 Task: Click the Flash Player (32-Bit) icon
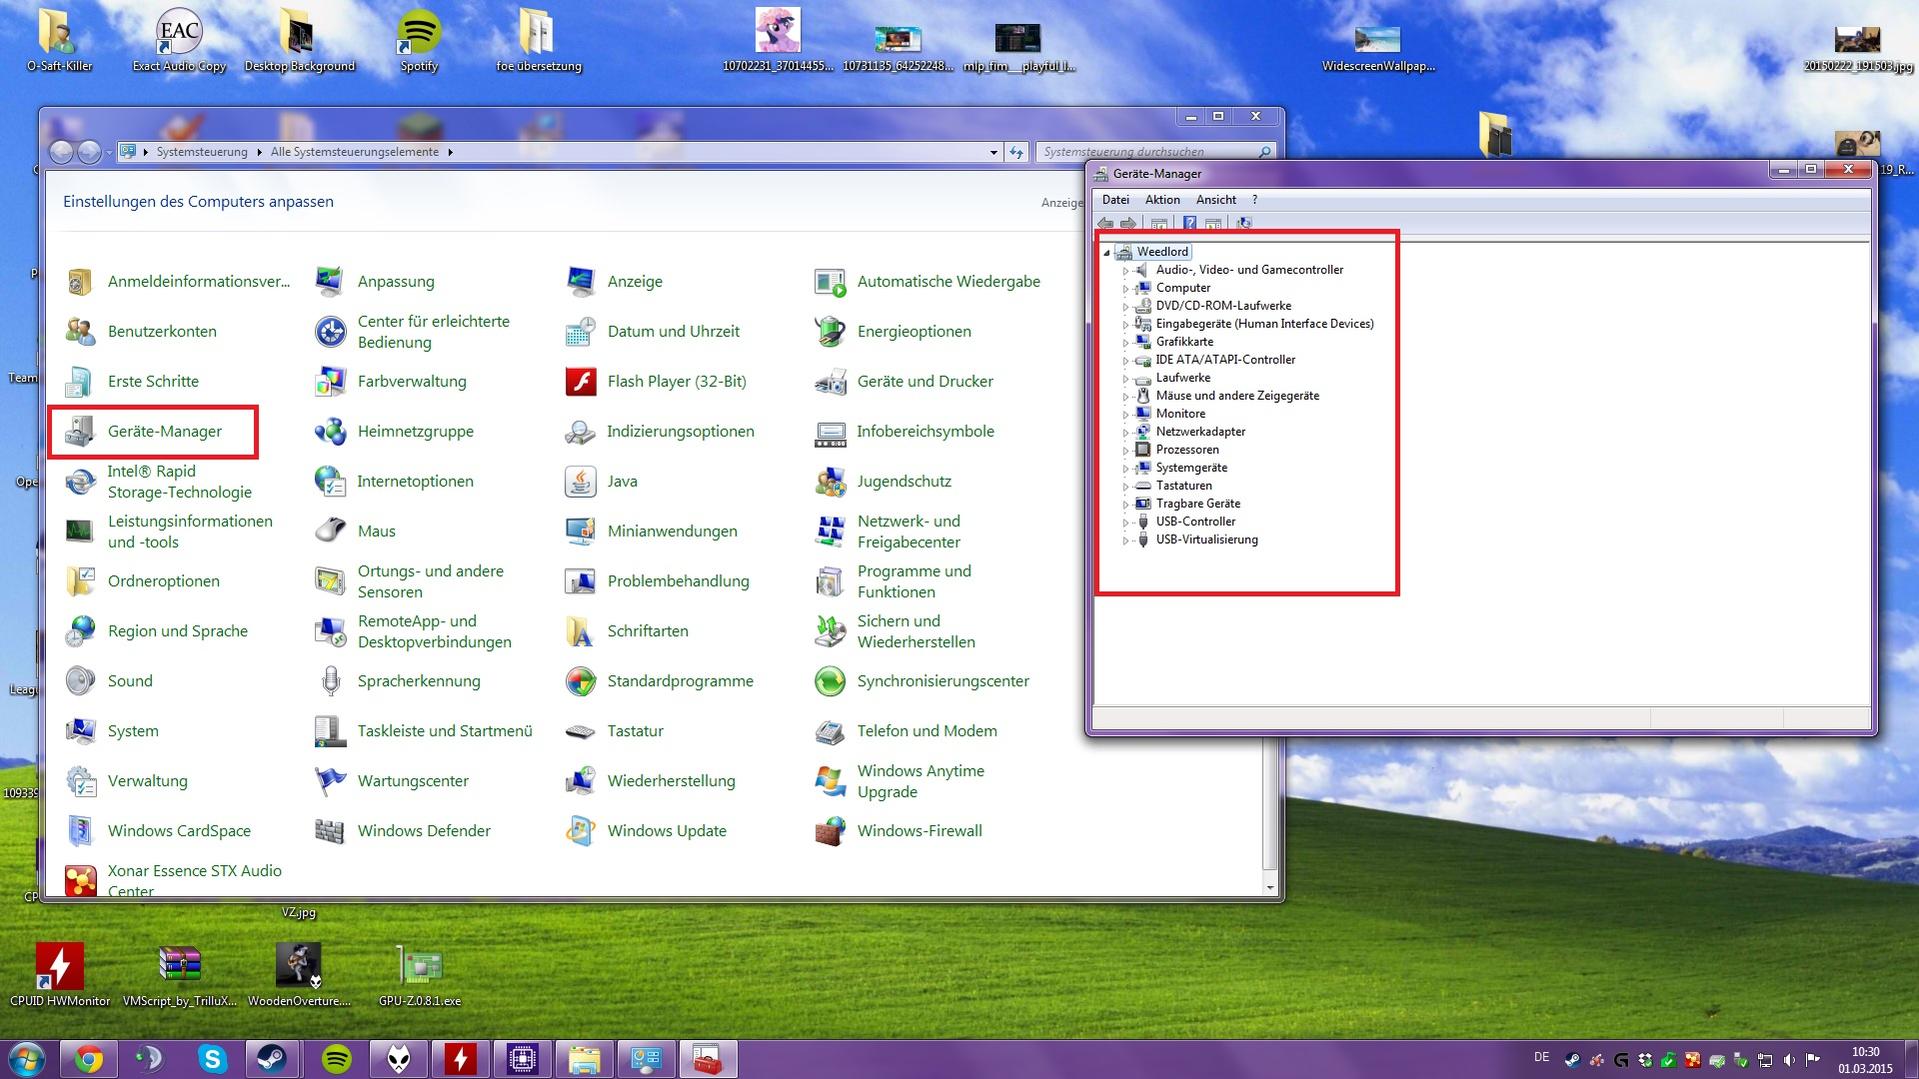point(580,381)
